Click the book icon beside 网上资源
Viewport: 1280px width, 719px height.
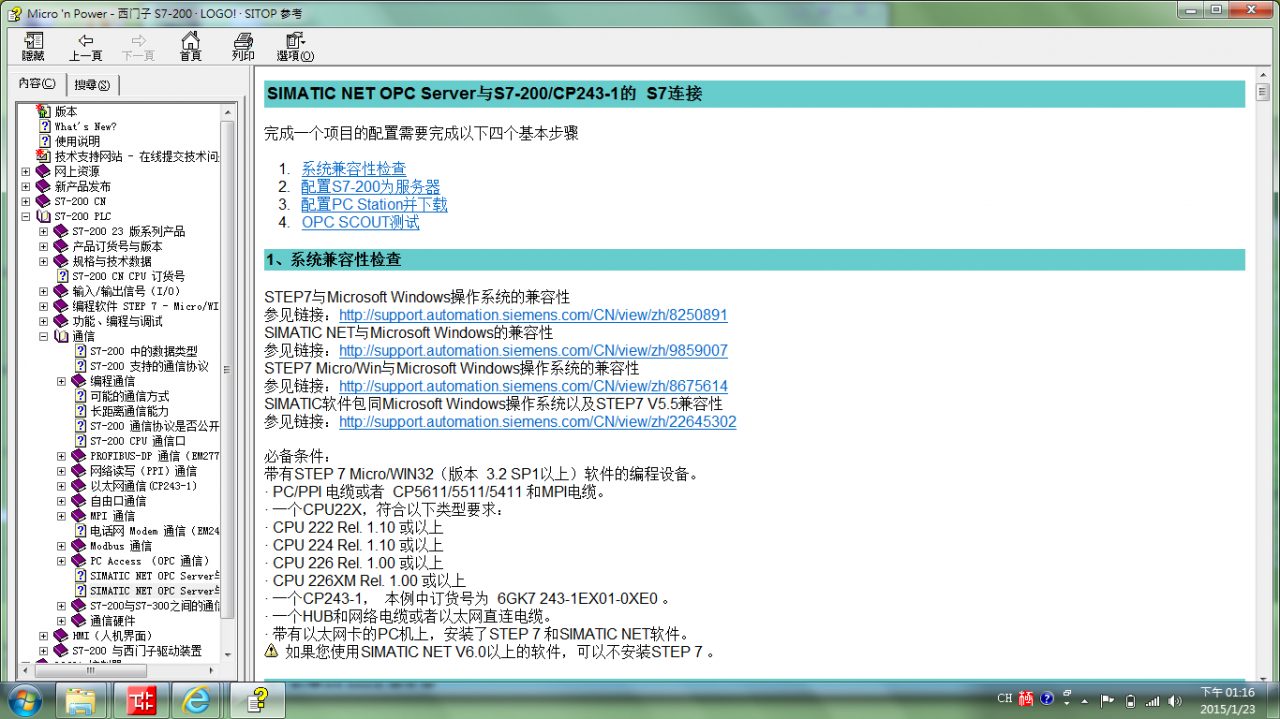coord(43,171)
